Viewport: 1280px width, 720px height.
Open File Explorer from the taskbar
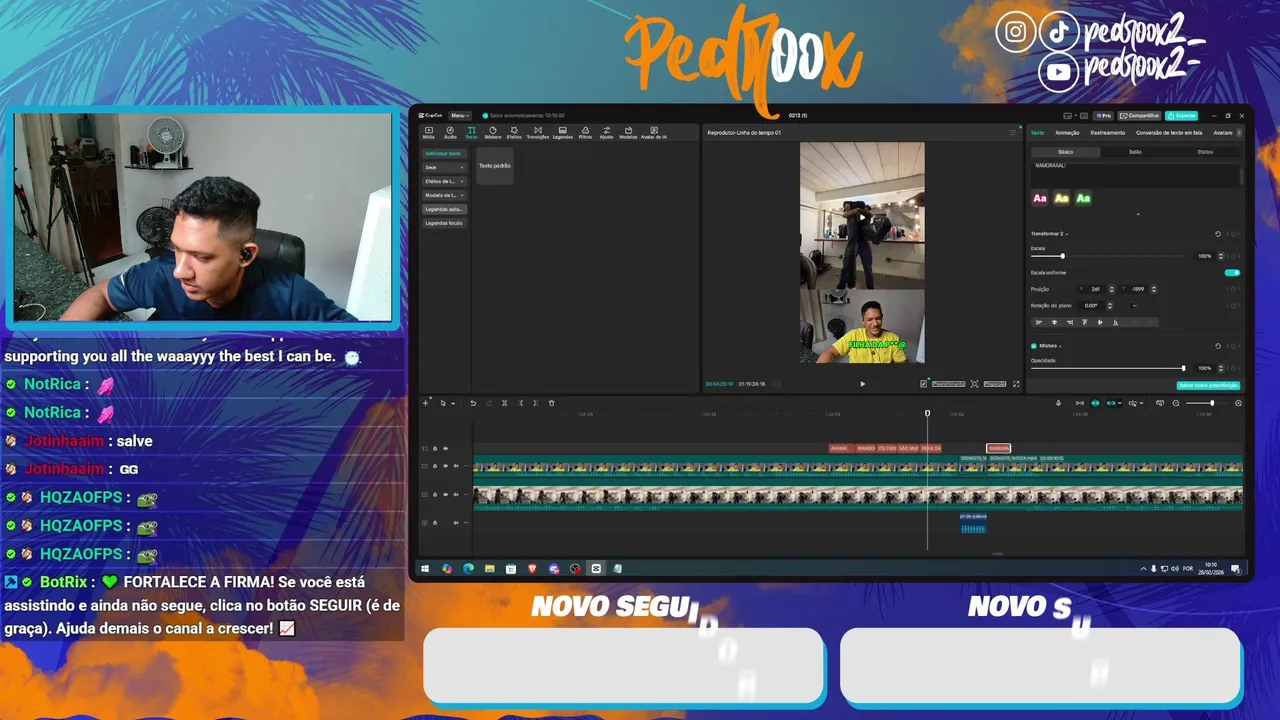tap(490, 568)
